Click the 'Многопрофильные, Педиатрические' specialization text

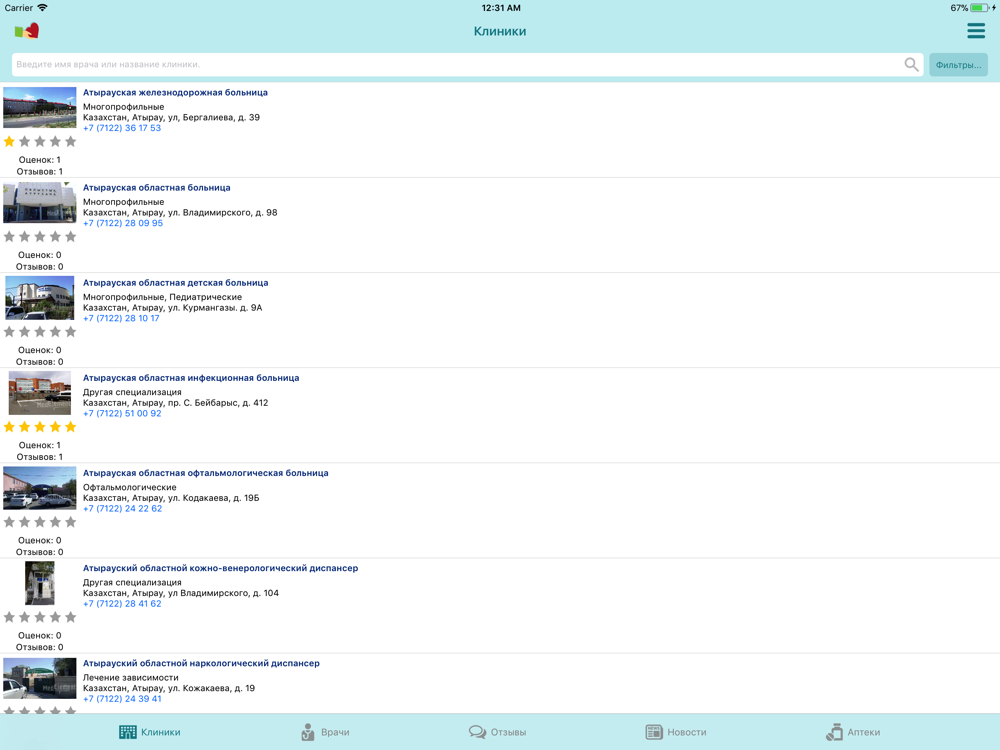pos(163,297)
